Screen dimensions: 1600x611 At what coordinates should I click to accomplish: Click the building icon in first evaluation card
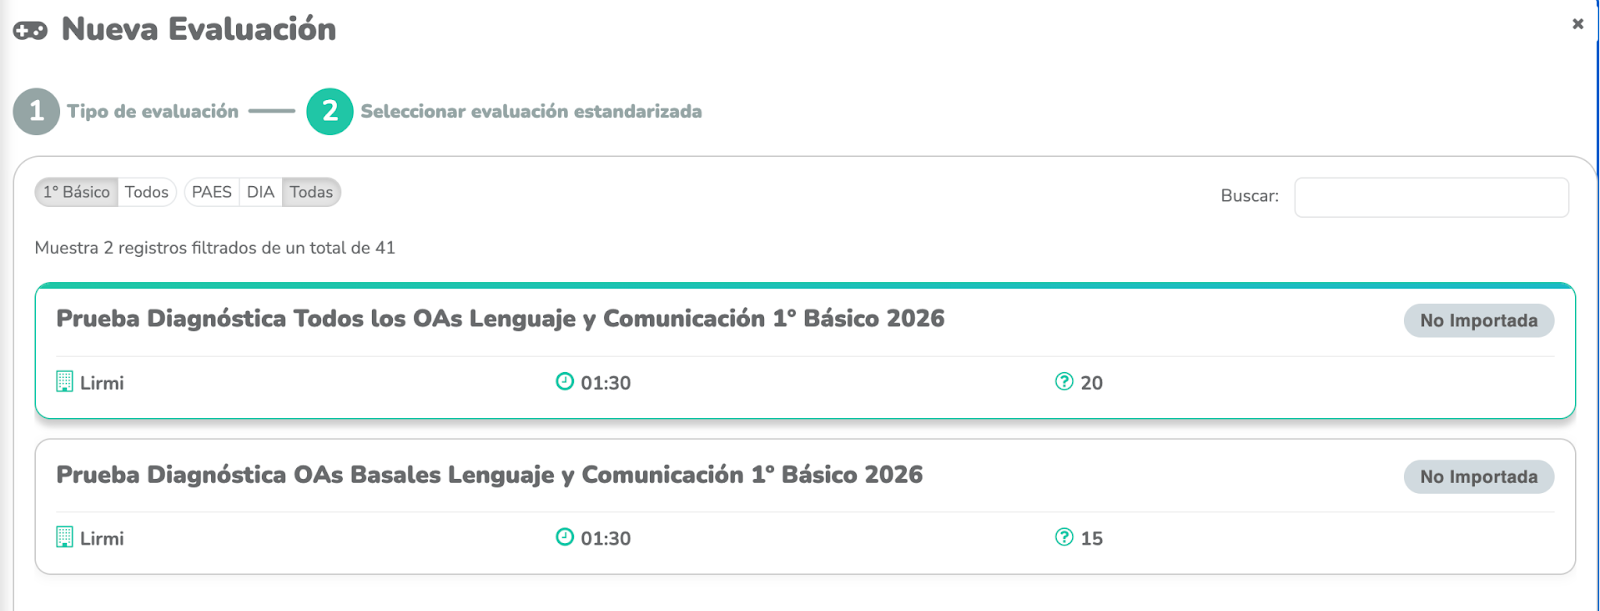pos(65,381)
